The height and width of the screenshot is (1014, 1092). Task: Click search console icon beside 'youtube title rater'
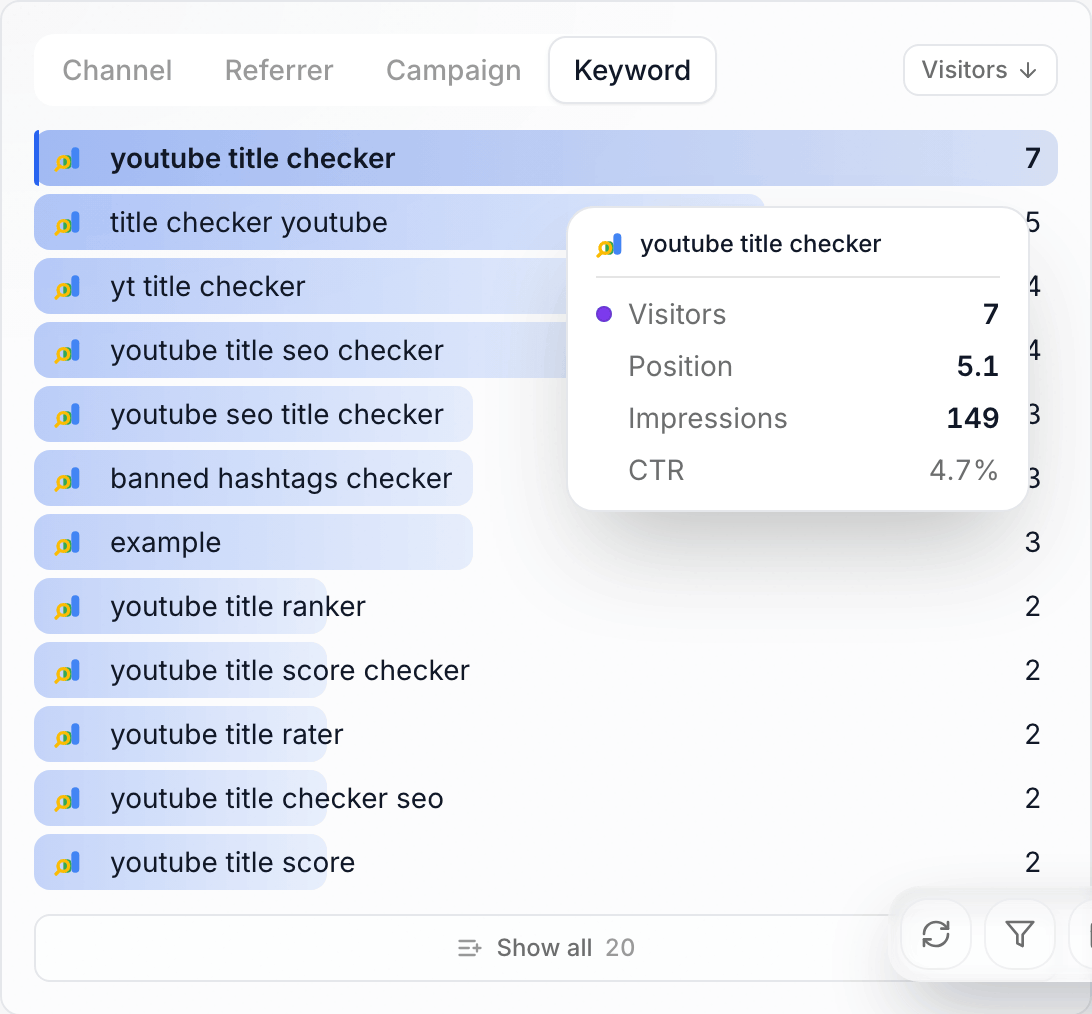[68, 736]
